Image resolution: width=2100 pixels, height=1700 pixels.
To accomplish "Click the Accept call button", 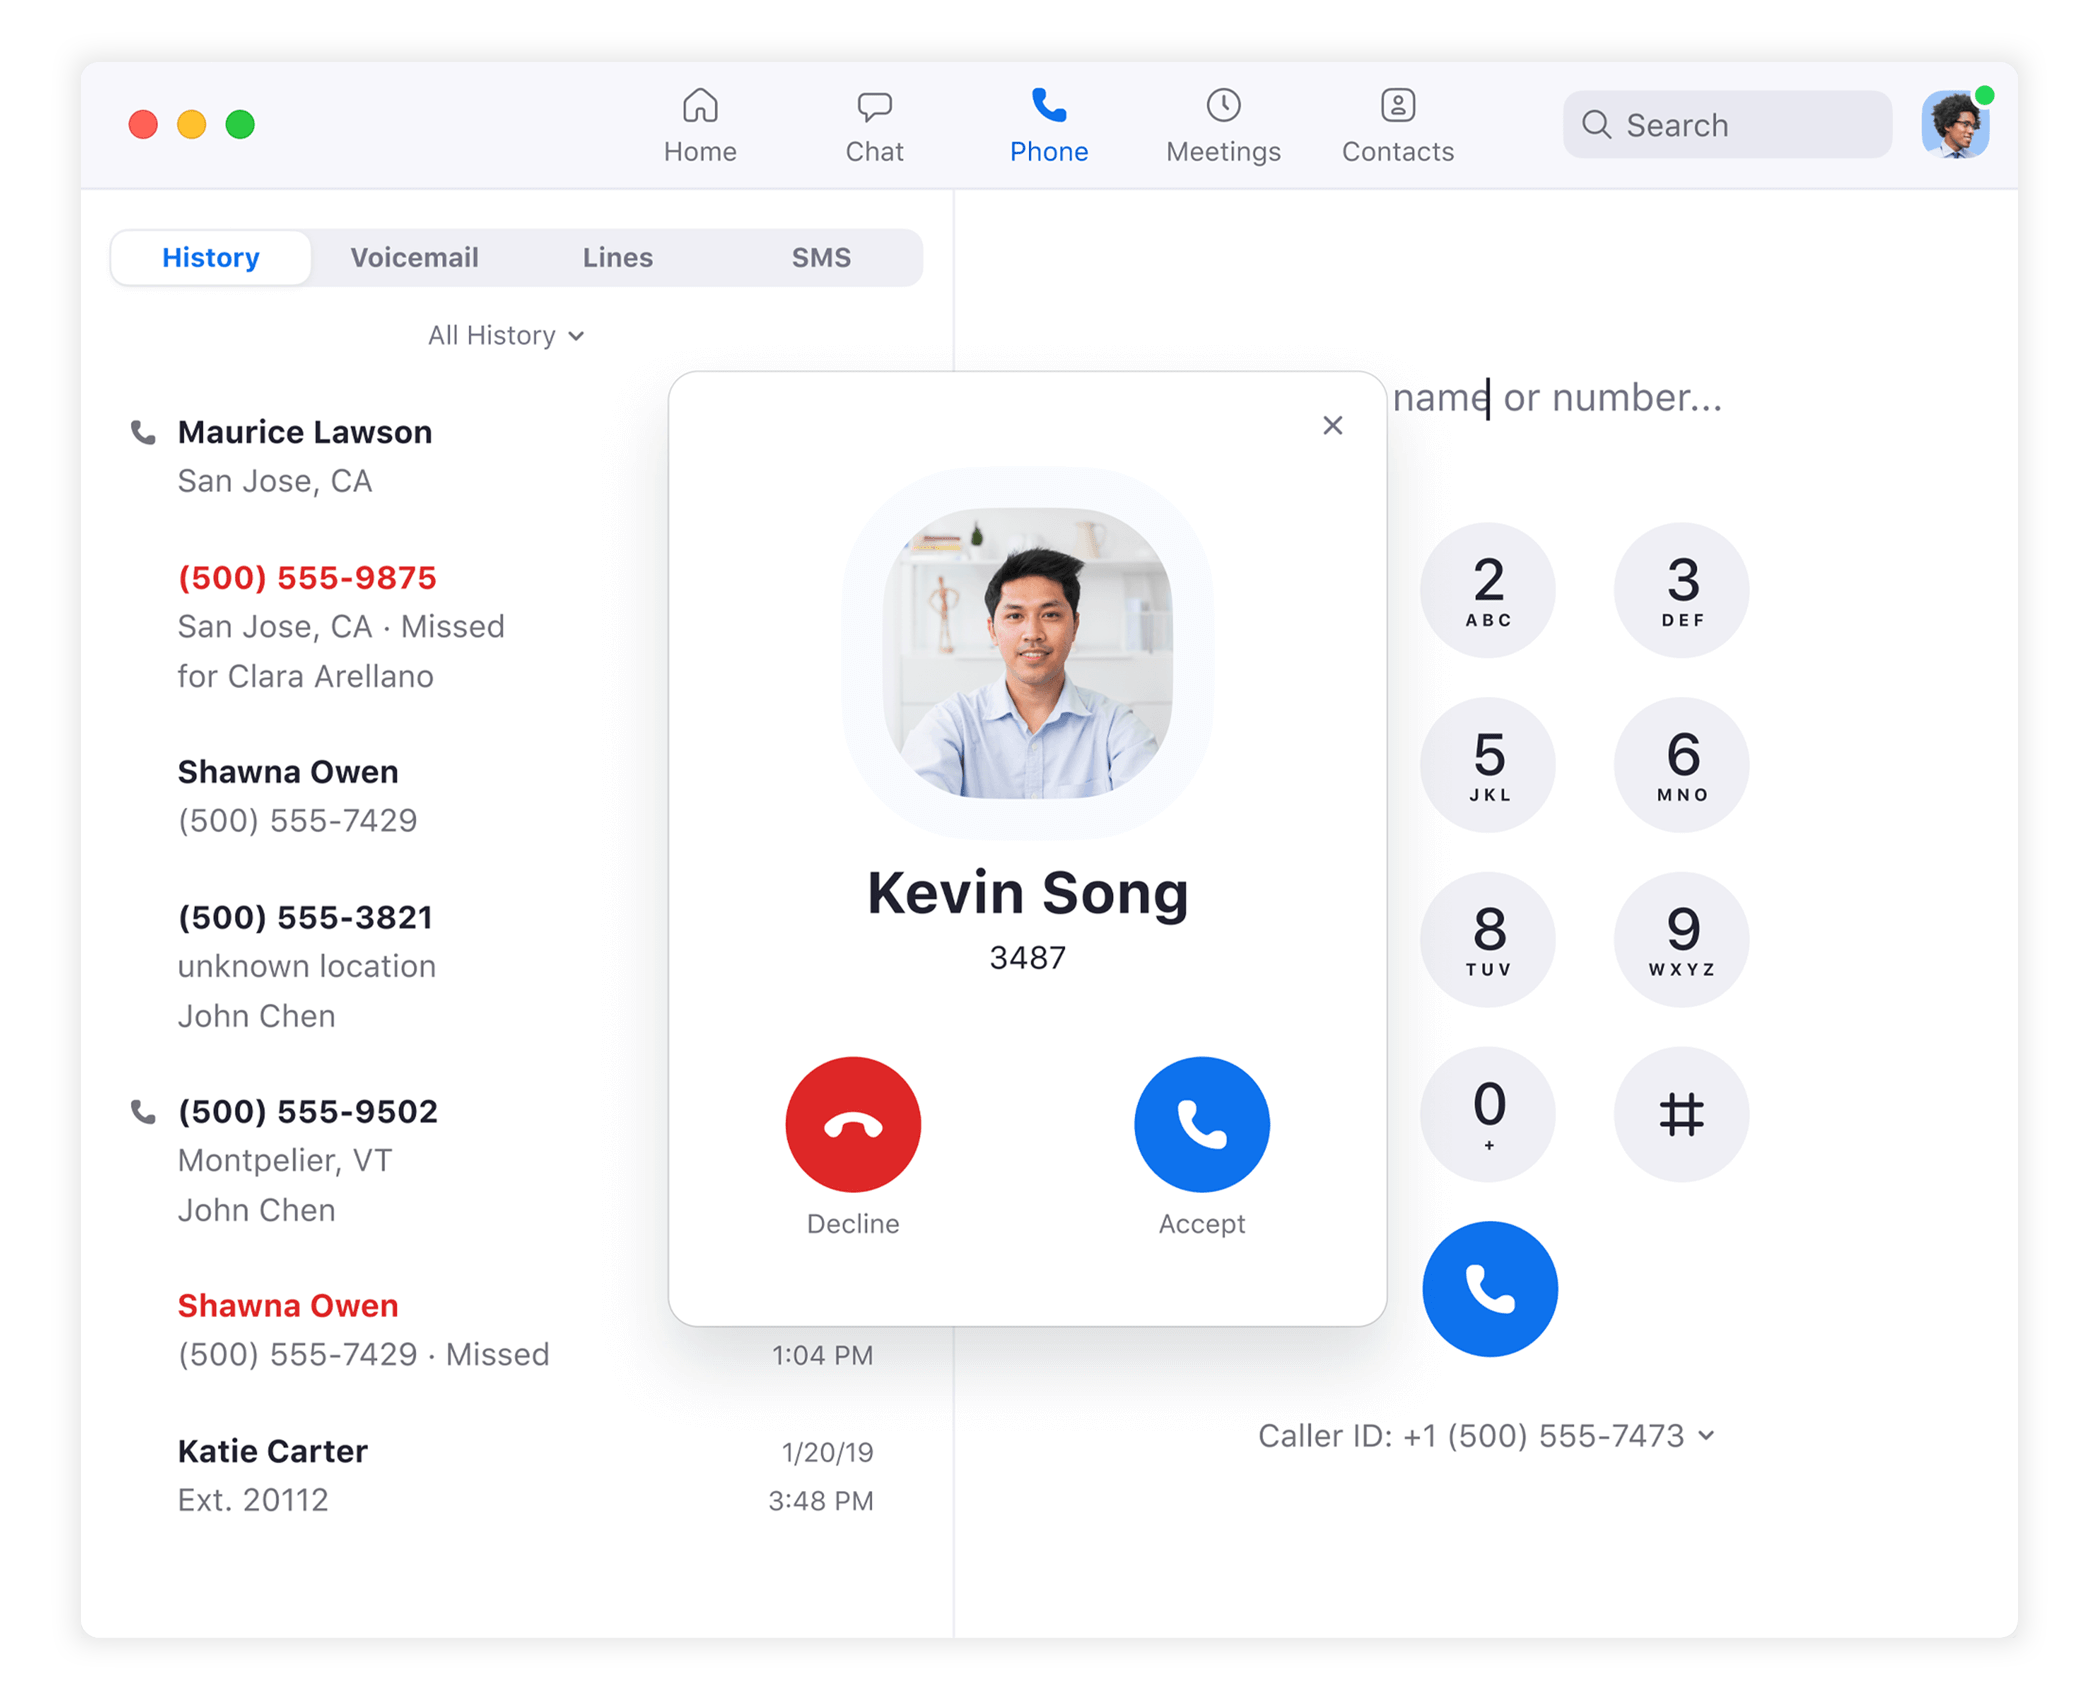I will click(x=1203, y=1126).
